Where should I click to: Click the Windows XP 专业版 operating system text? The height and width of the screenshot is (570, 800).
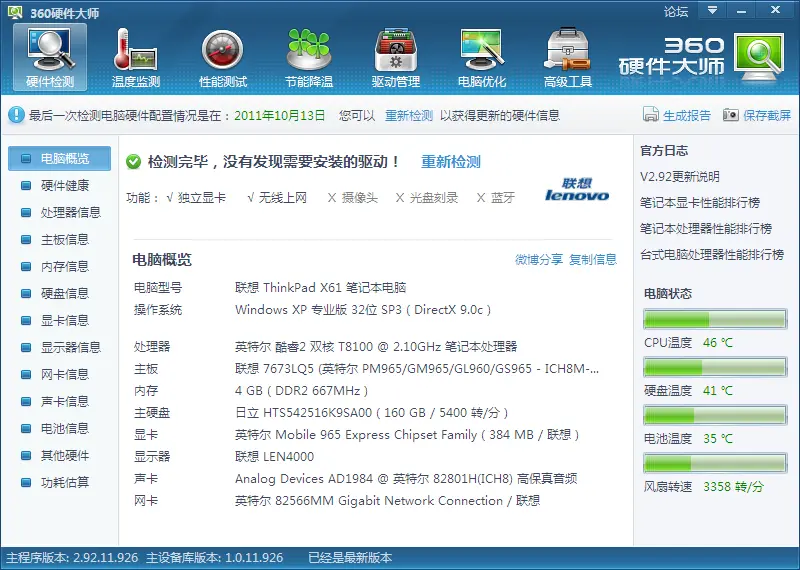(363, 310)
